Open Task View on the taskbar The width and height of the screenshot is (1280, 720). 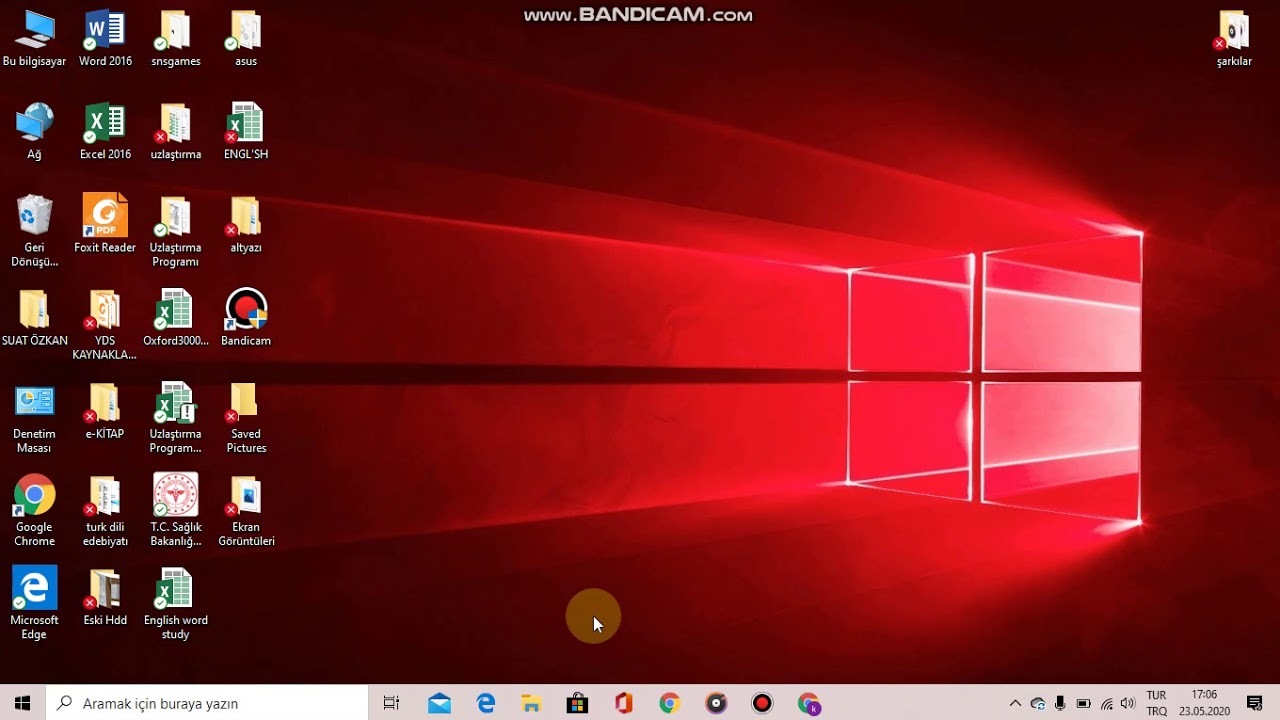[391, 703]
